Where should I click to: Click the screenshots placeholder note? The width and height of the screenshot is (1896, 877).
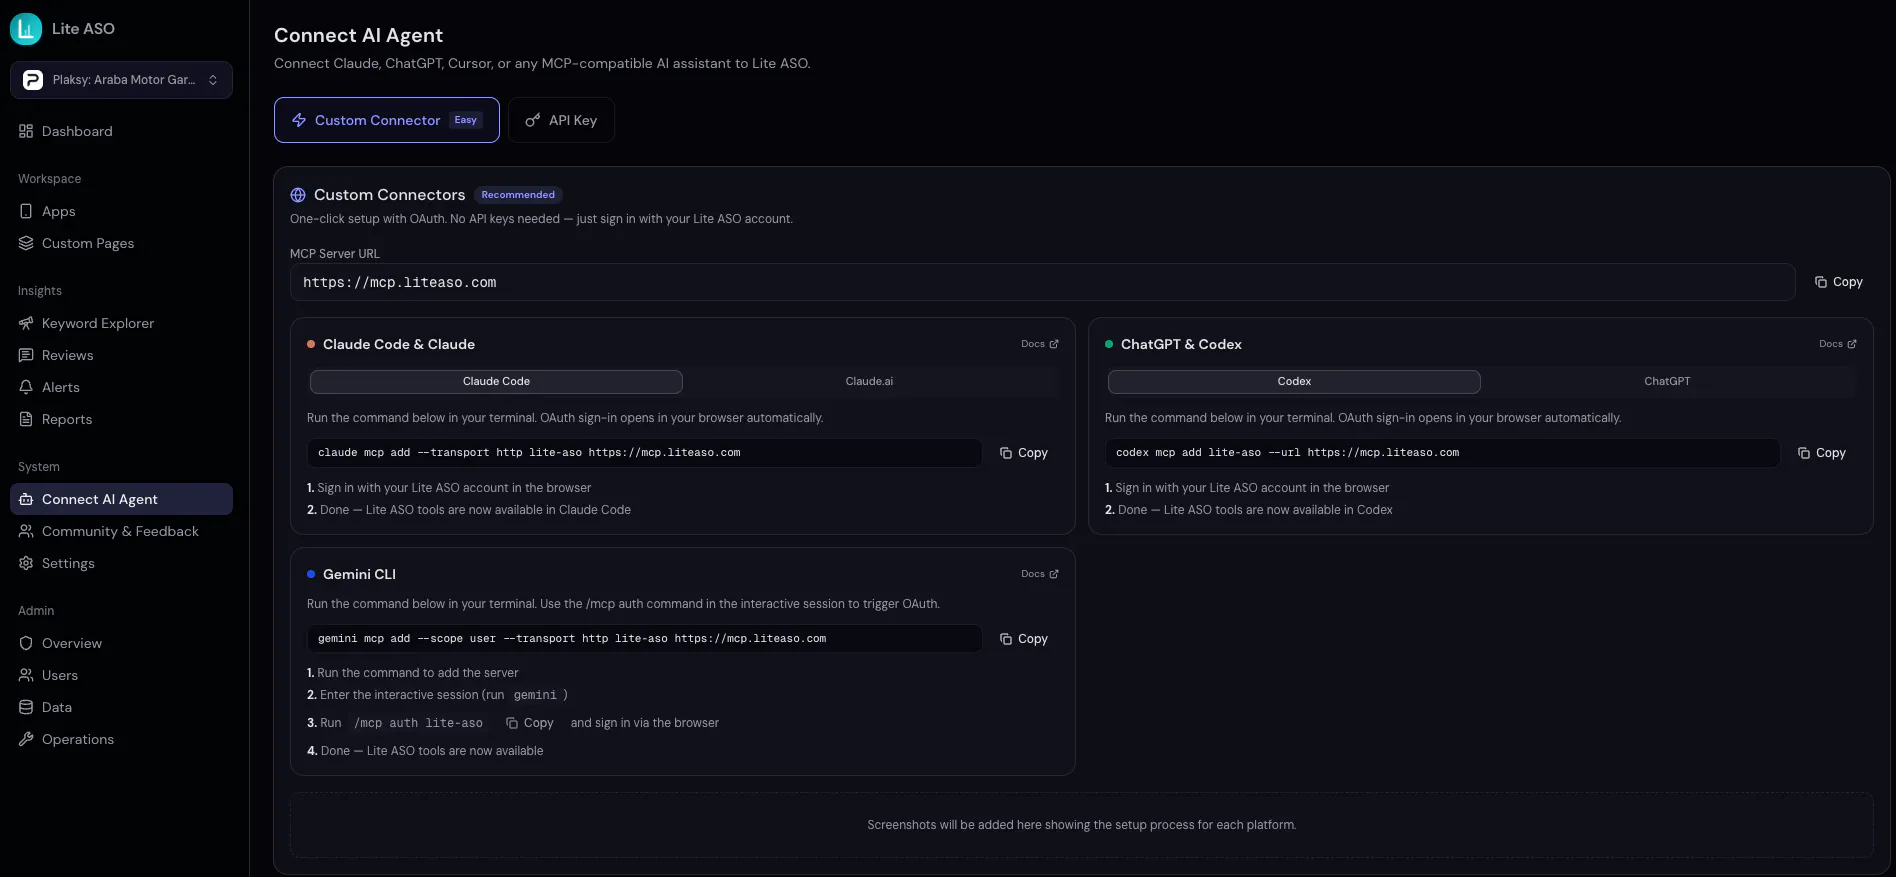pos(1081,825)
